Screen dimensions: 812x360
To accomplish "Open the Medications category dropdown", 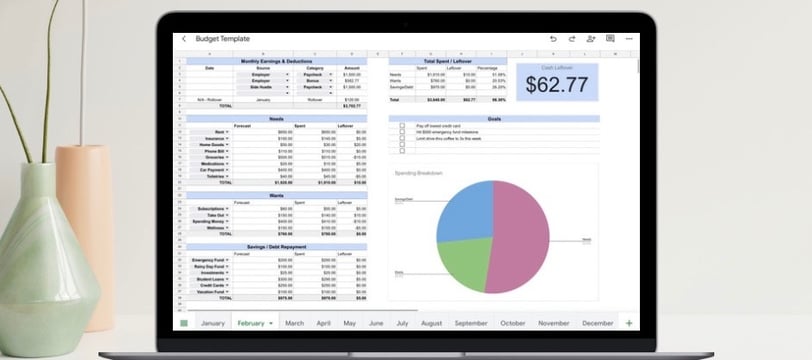I will click(x=227, y=163).
